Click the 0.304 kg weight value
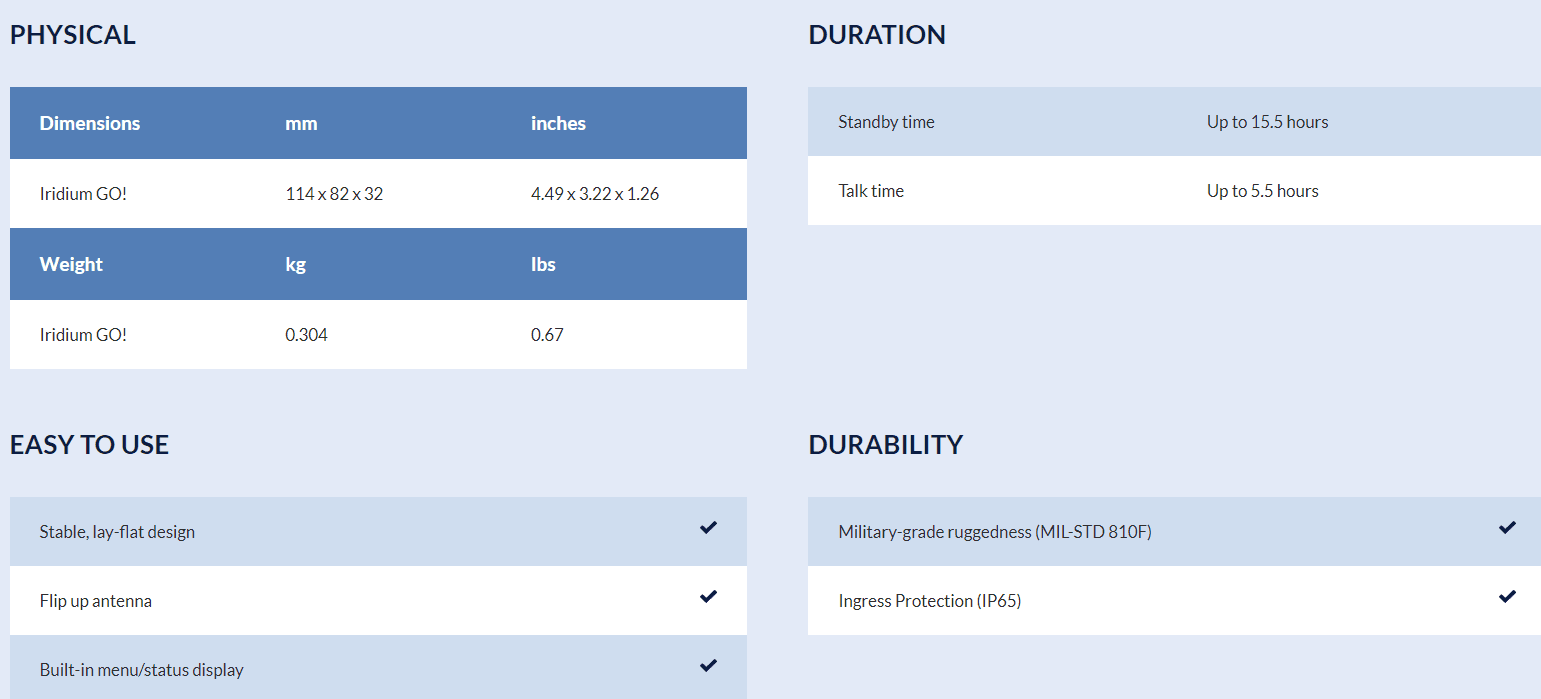The image size is (1541, 699). pos(306,335)
